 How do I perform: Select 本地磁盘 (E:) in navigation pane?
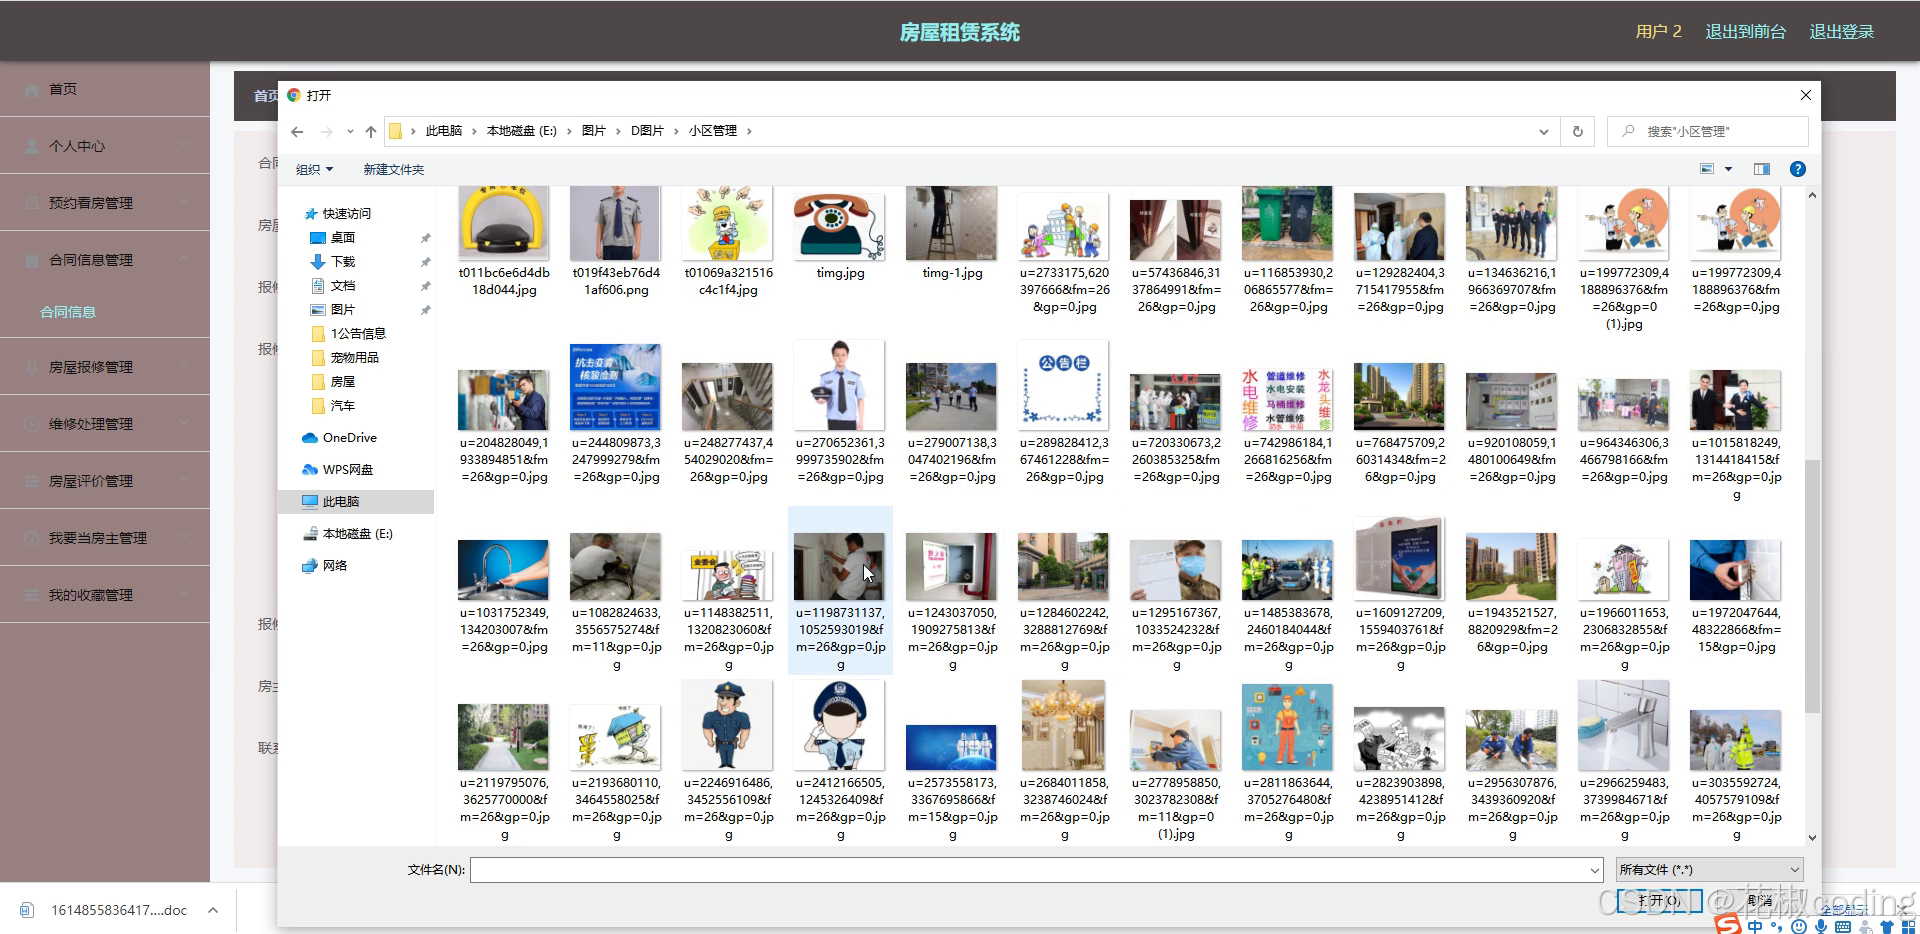pos(357,533)
